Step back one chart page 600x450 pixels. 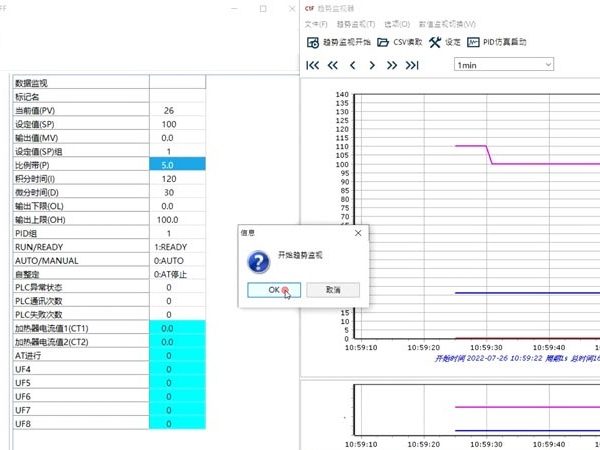[x=352, y=65]
